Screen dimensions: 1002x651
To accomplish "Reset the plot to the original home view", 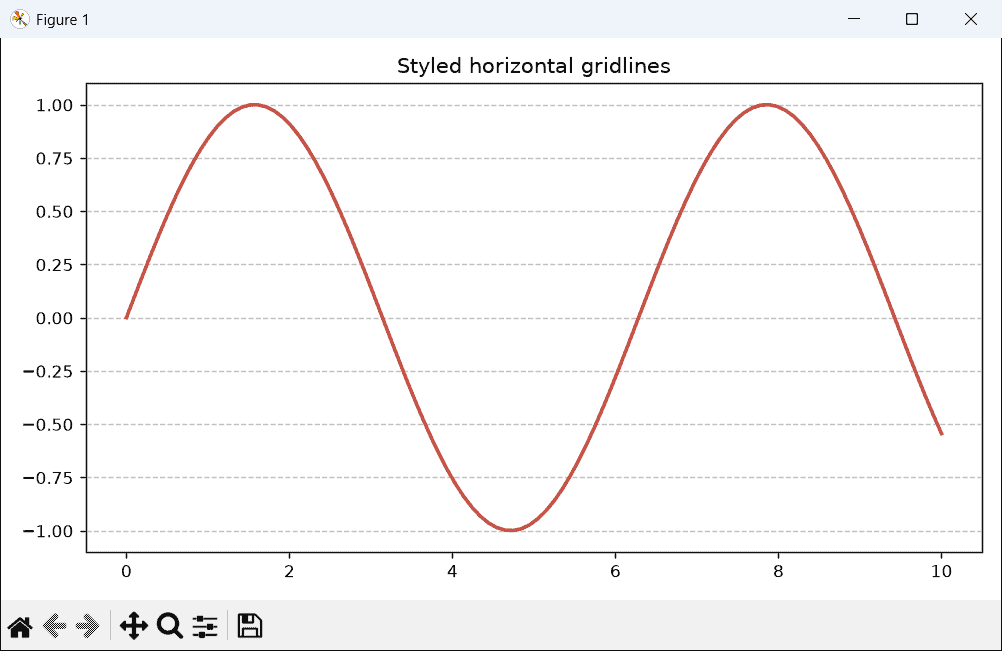I will click(x=20, y=626).
